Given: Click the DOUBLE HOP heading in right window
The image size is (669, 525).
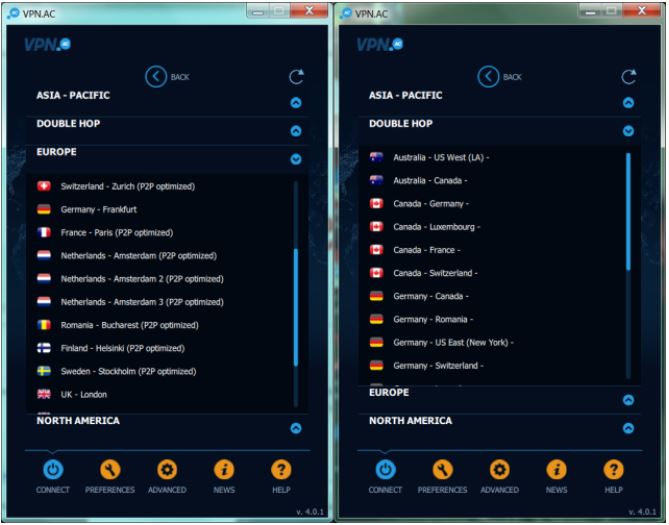Looking at the screenshot, I should coord(401,124).
